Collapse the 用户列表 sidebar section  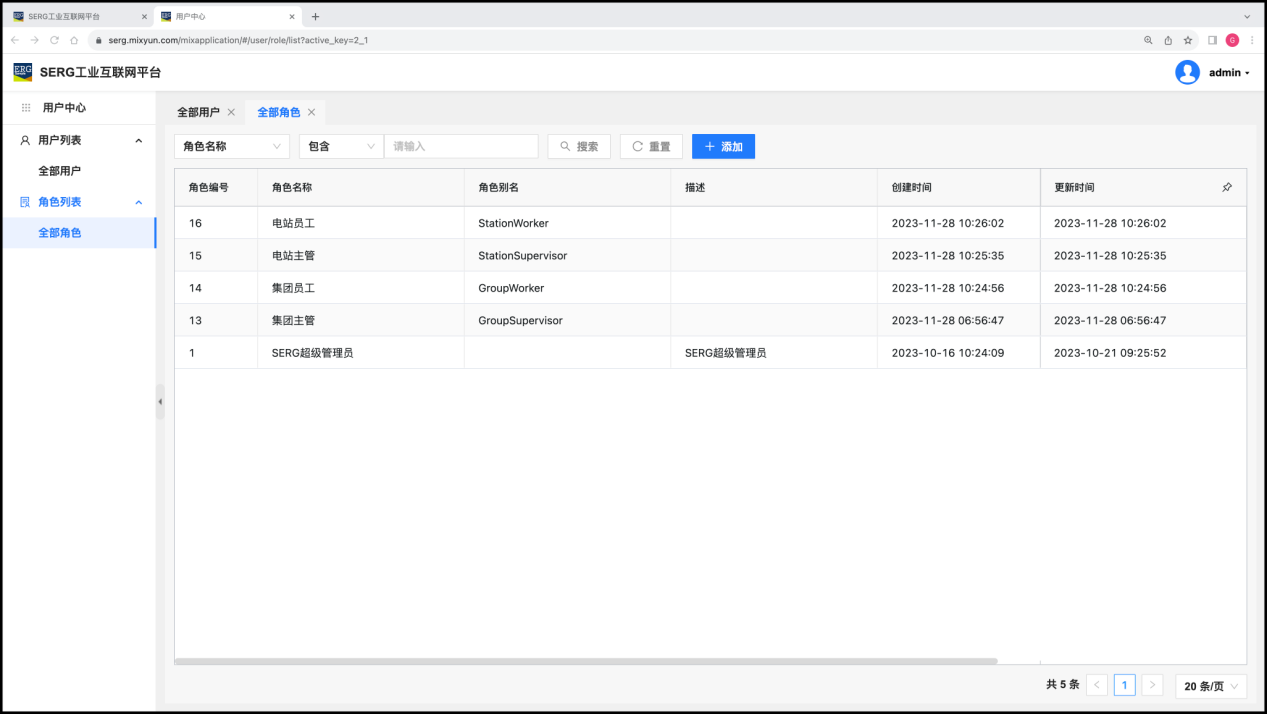point(139,141)
